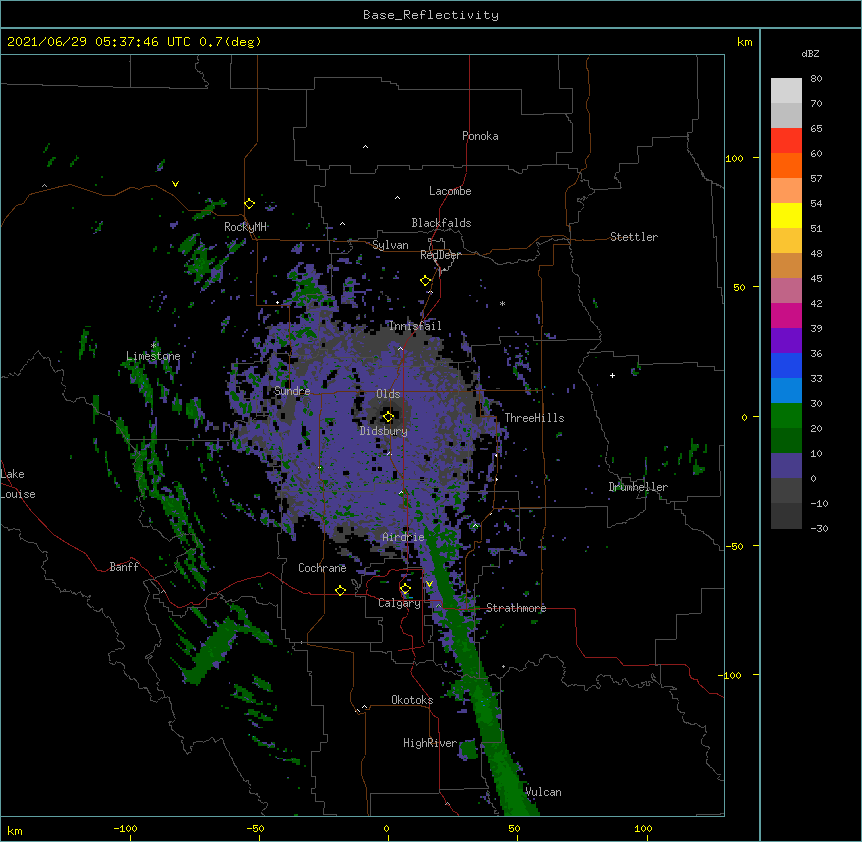
Task: Click the Sundre label
Action: coord(292,391)
